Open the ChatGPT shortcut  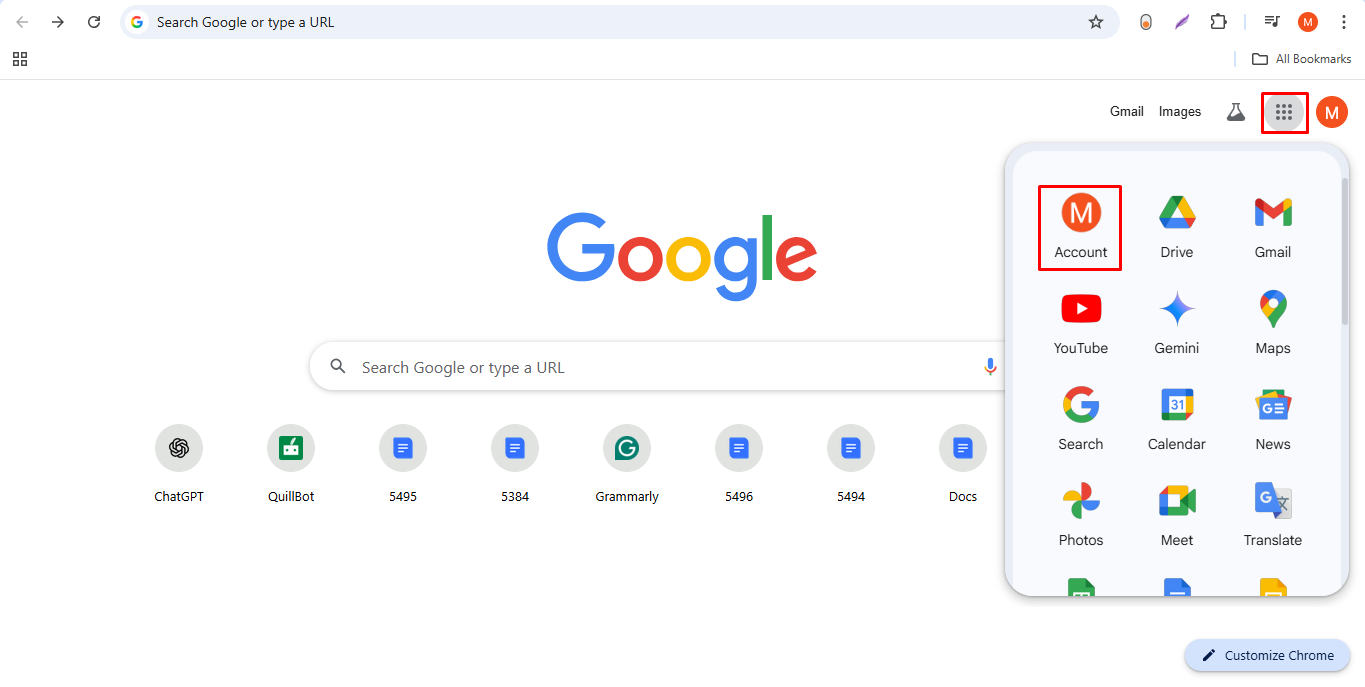pos(179,447)
